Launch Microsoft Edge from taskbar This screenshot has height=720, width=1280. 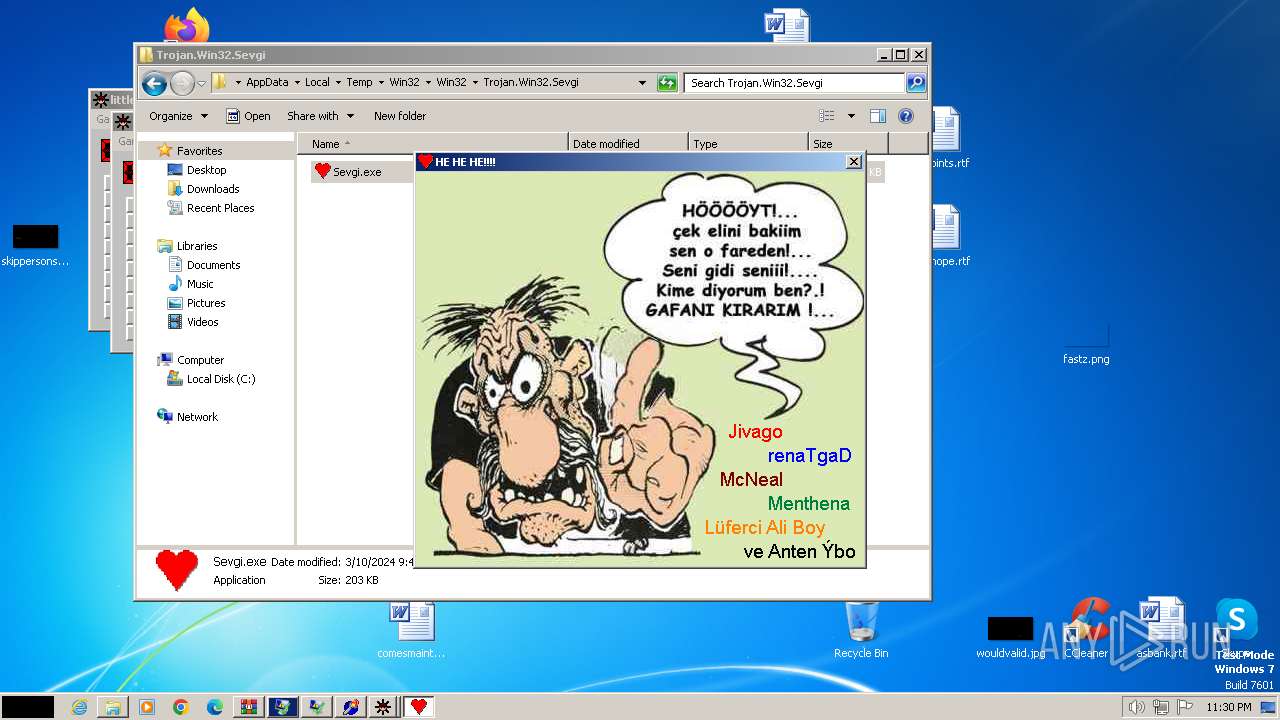tap(215, 707)
